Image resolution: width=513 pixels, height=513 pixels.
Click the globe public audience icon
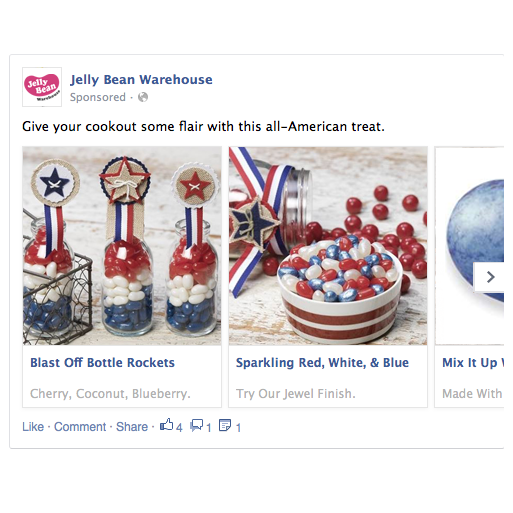click(x=143, y=97)
